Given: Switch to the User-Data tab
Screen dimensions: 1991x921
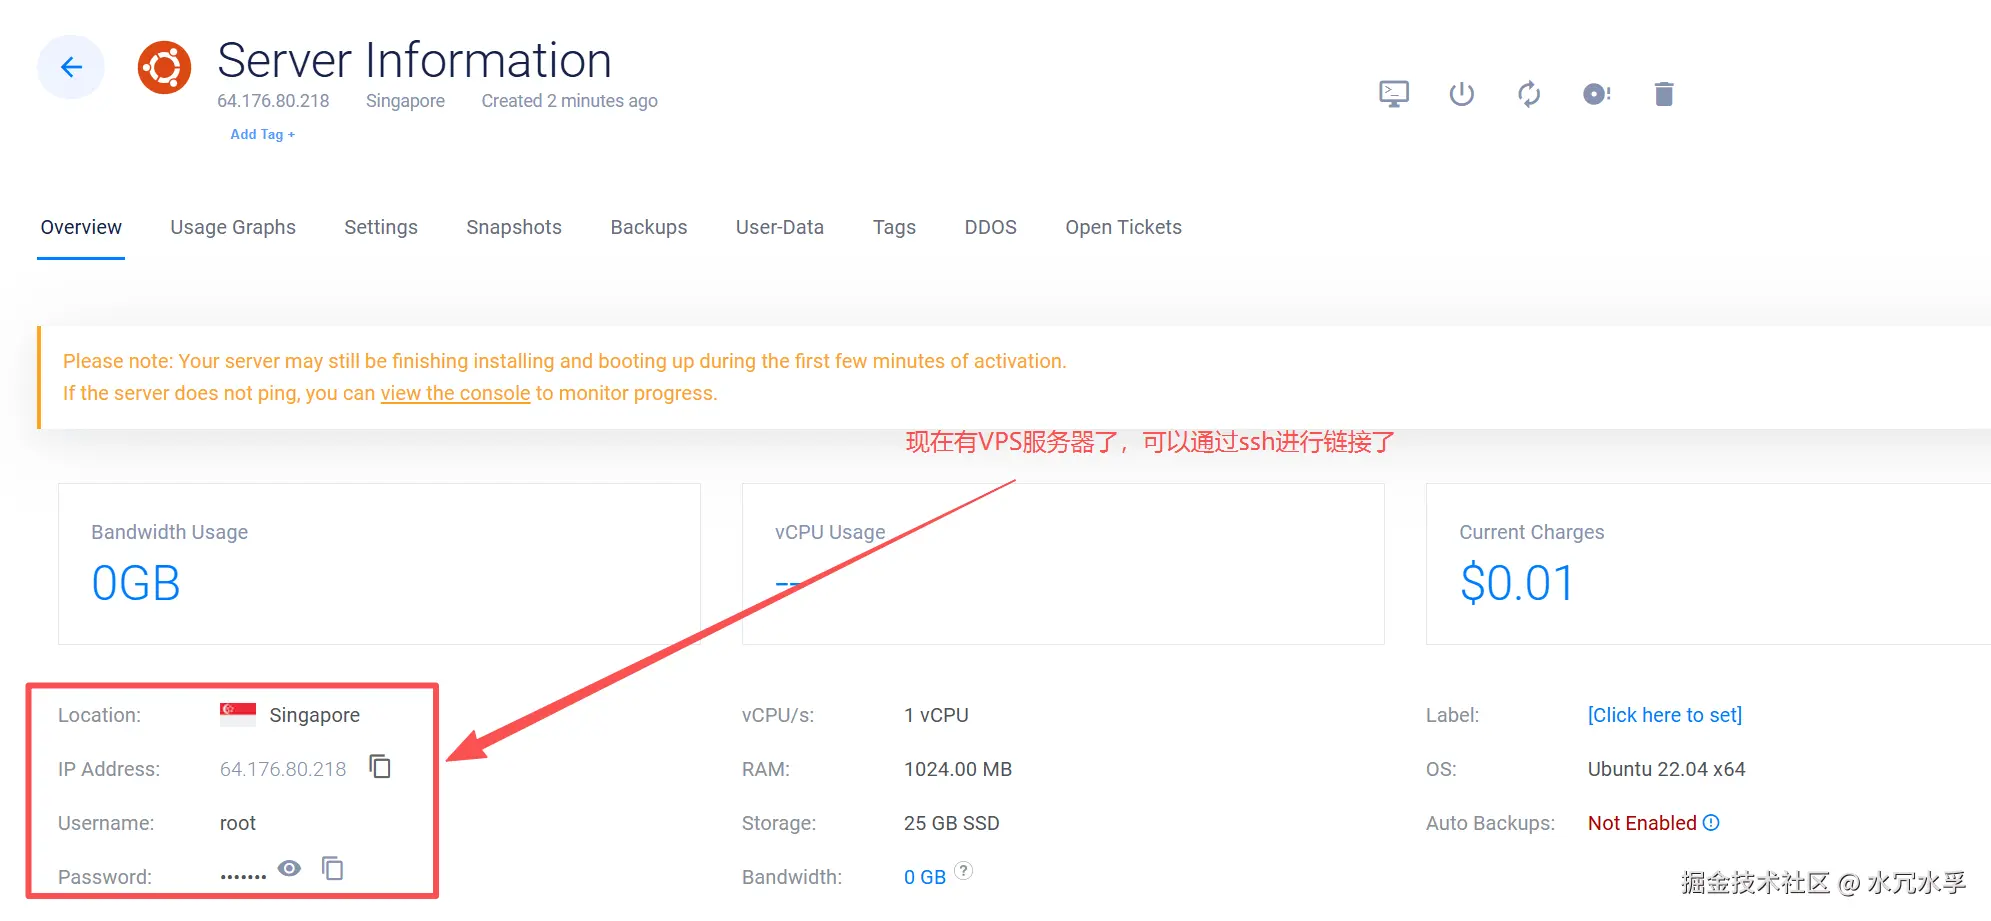Looking at the screenshot, I should [x=780, y=227].
